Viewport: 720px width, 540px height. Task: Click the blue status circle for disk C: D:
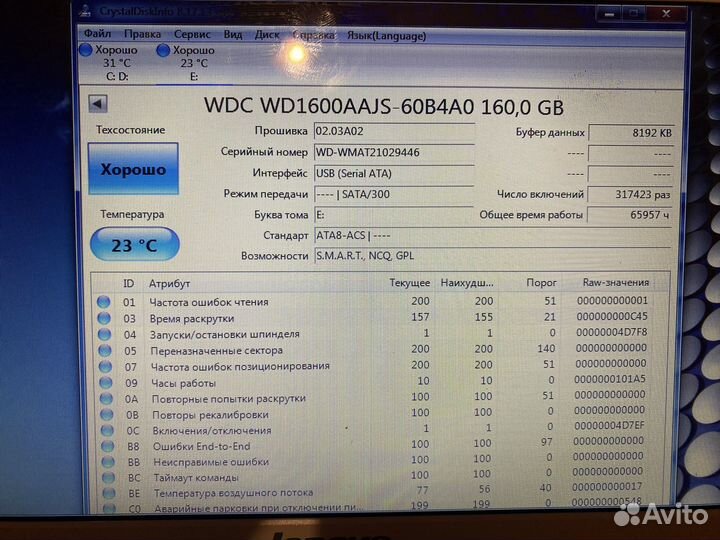tap(86, 50)
